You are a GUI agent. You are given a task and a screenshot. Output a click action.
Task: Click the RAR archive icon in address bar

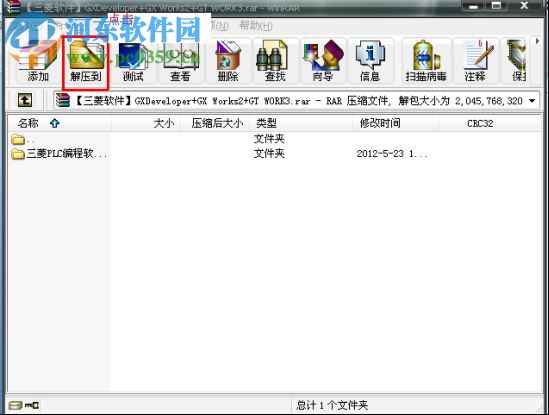[63, 101]
